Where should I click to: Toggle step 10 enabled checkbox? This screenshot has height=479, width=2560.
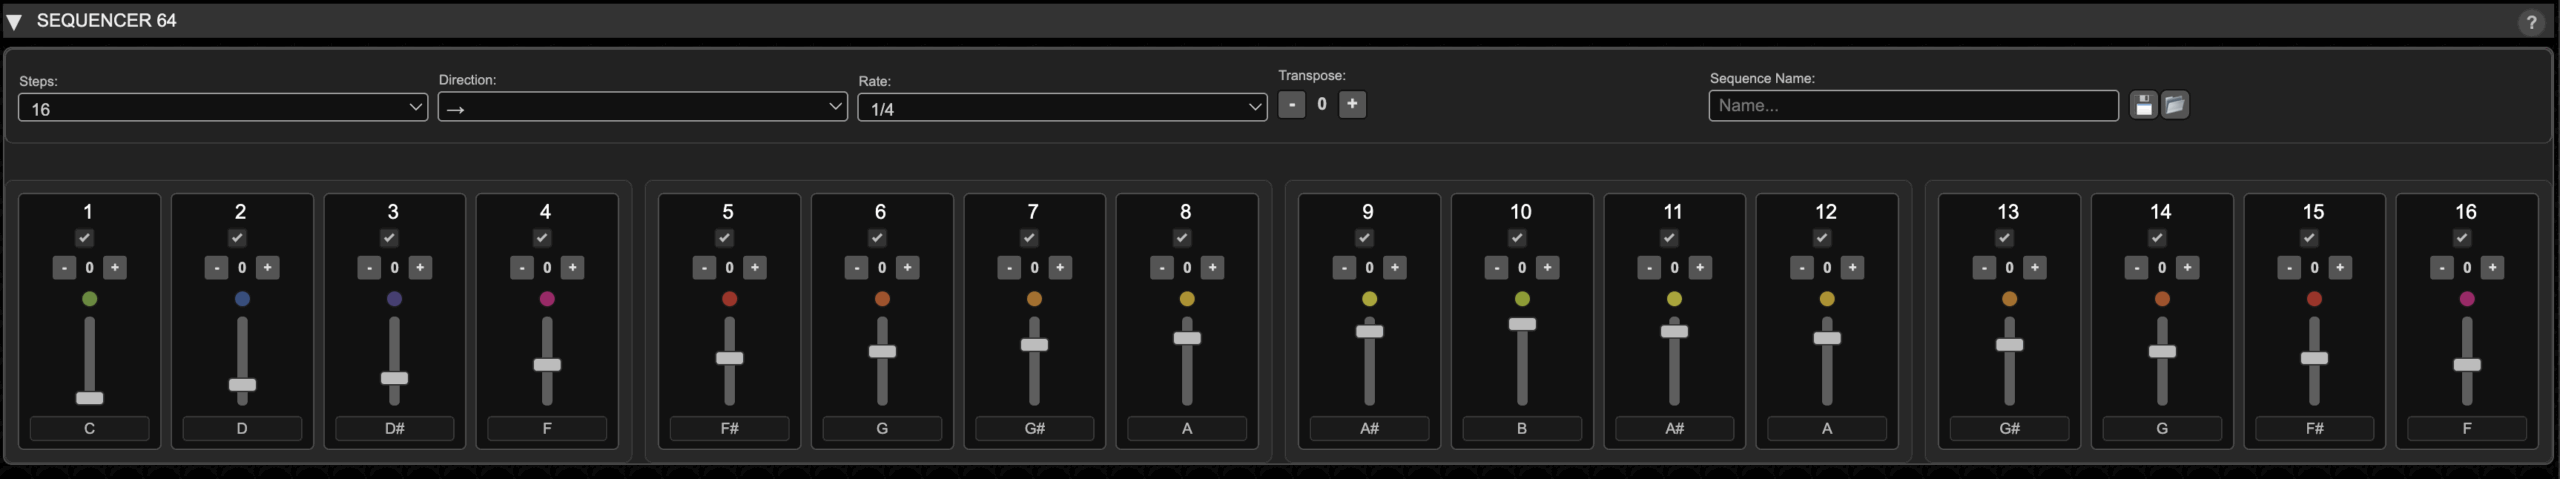pyautogui.click(x=1517, y=238)
